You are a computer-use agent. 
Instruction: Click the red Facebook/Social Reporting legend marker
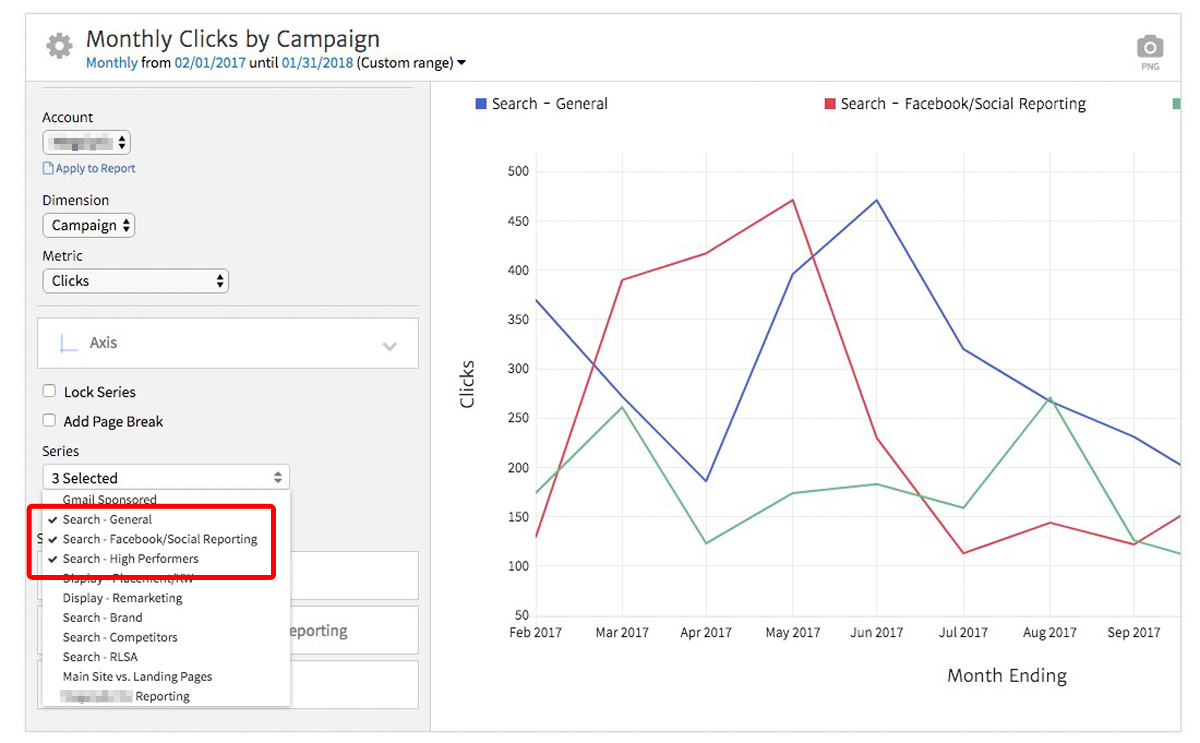click(x=829, y=104)
